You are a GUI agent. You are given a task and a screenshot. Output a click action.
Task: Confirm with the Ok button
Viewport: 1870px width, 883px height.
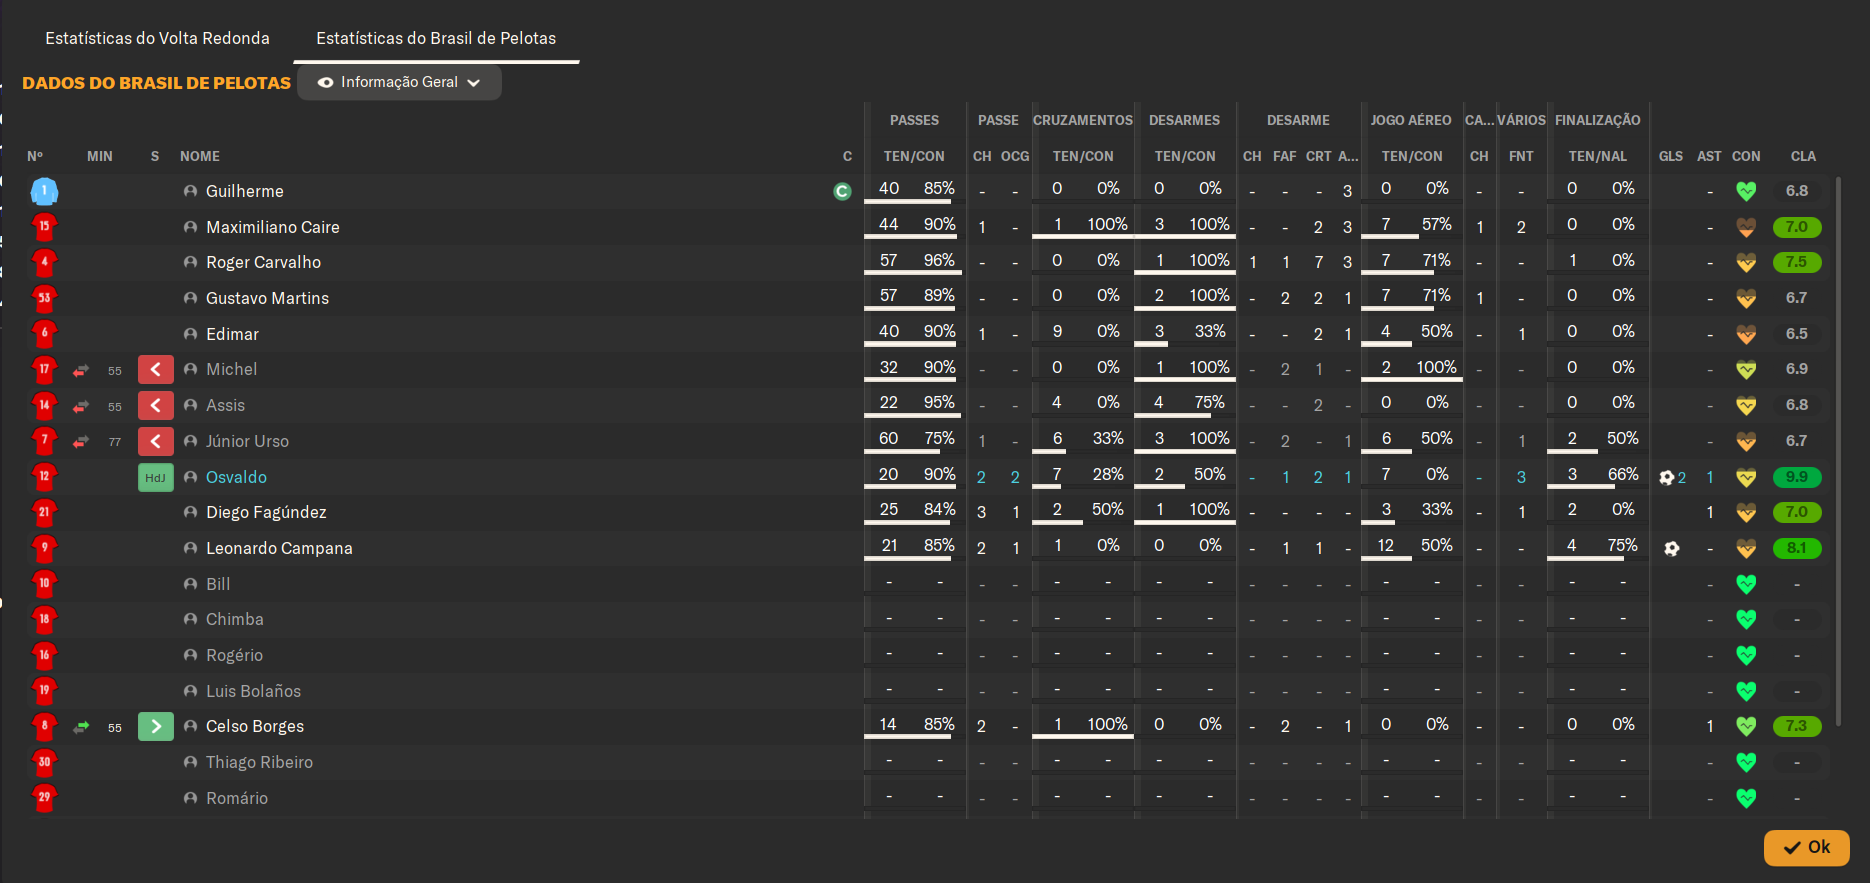(x=1807, y=847)
